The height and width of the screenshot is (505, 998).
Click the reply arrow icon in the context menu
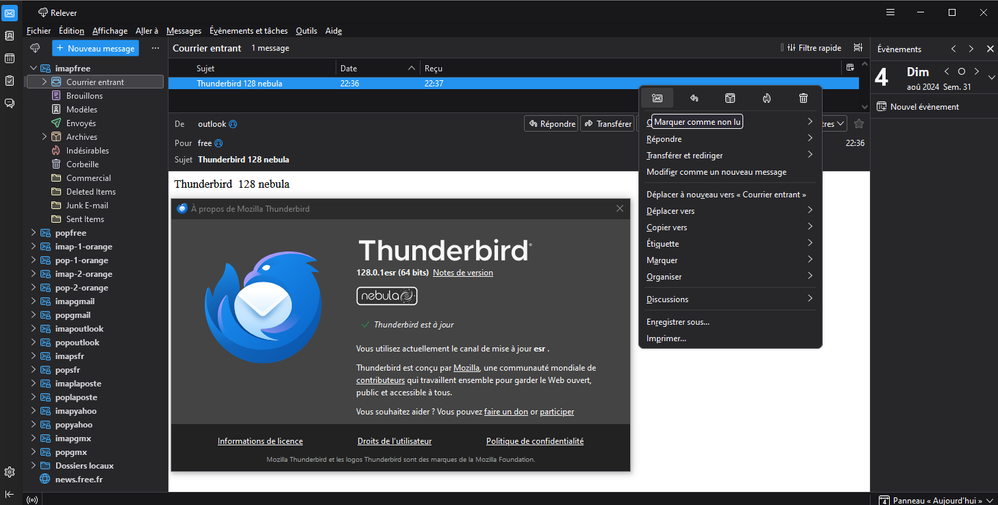coord(694,98)
